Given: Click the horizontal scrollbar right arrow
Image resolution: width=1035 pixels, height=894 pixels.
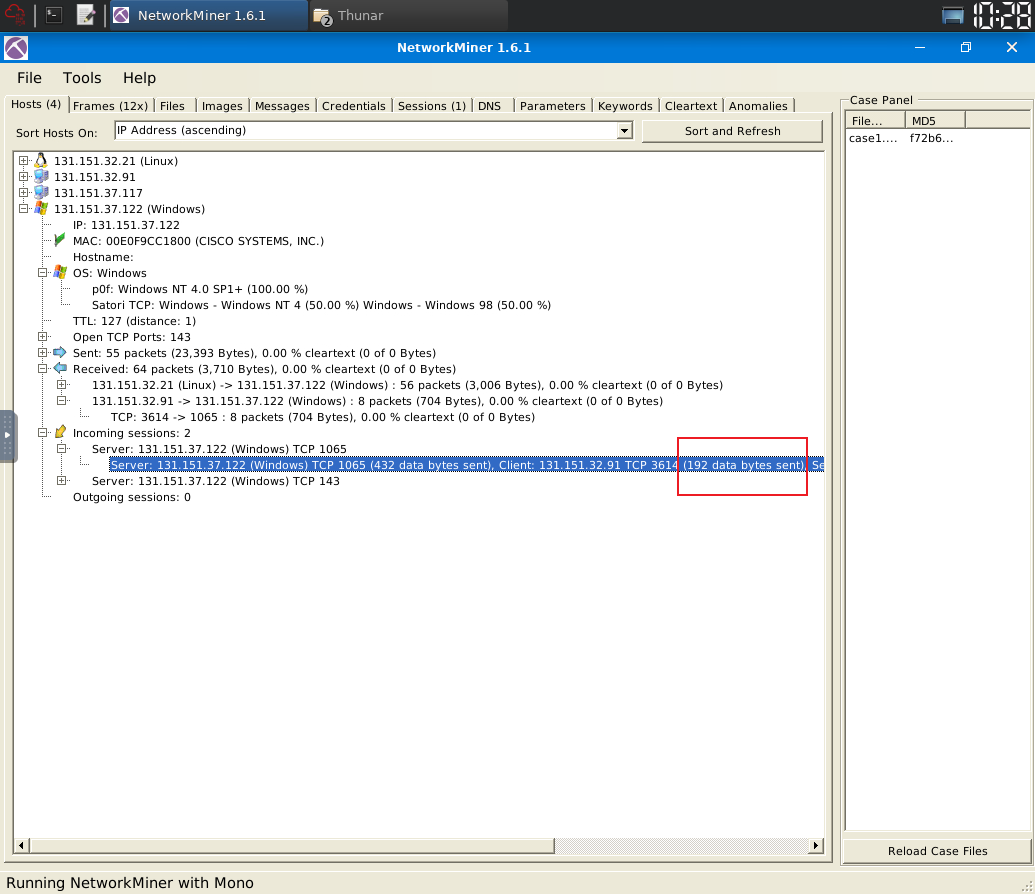Looking at the screenshot, I should [x=817, y=845].
